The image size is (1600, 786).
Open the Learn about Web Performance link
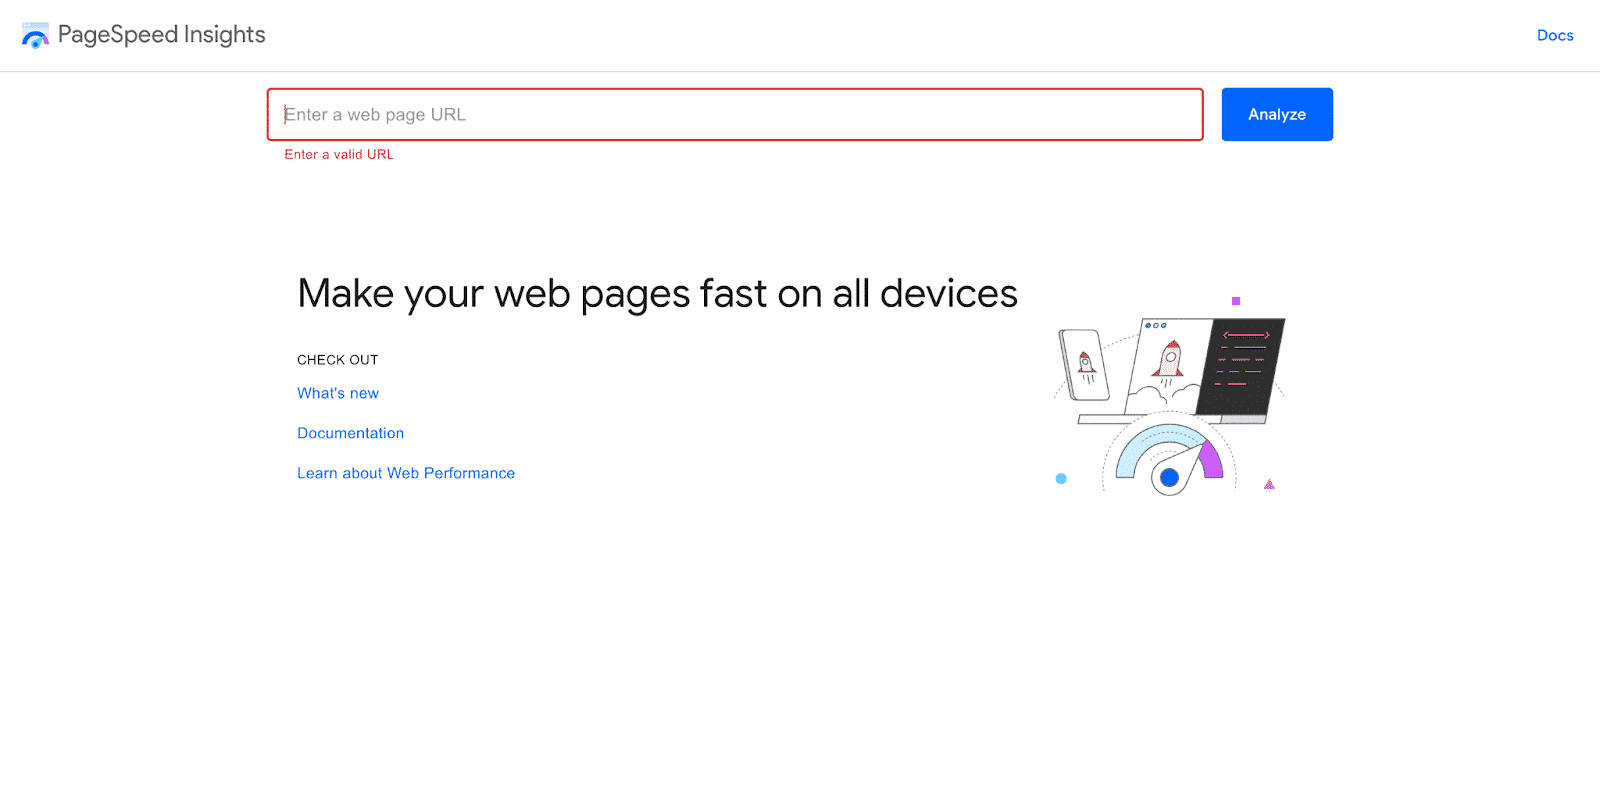coord(405,472)
